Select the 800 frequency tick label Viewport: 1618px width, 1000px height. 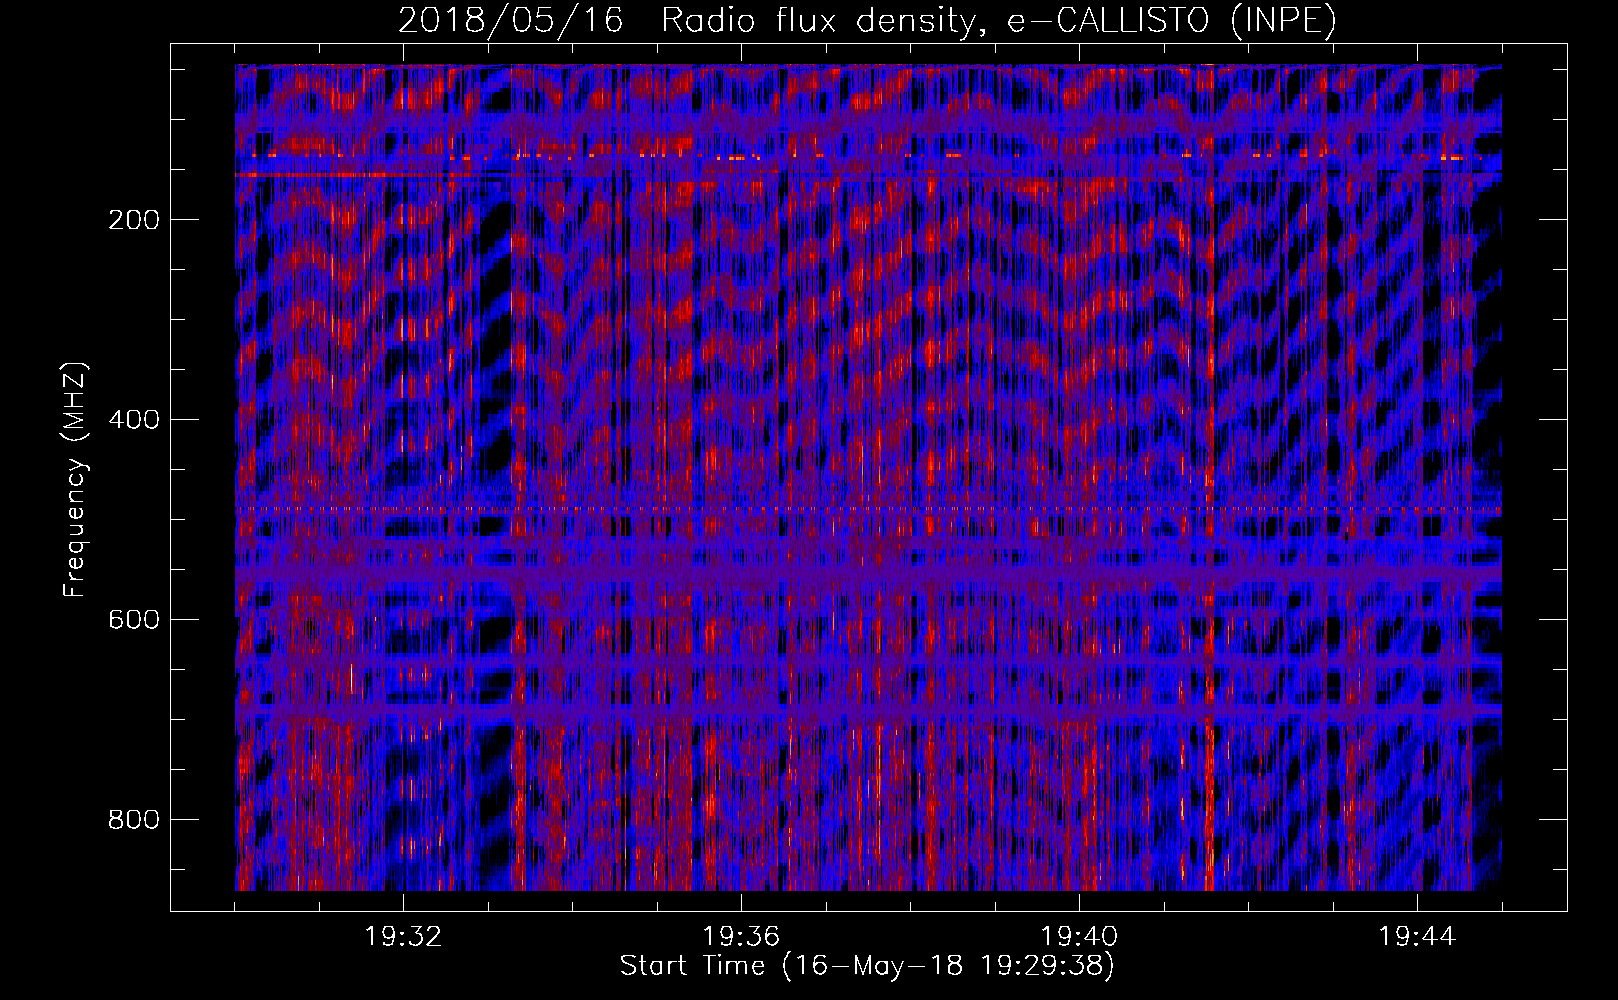click(134, 820)
